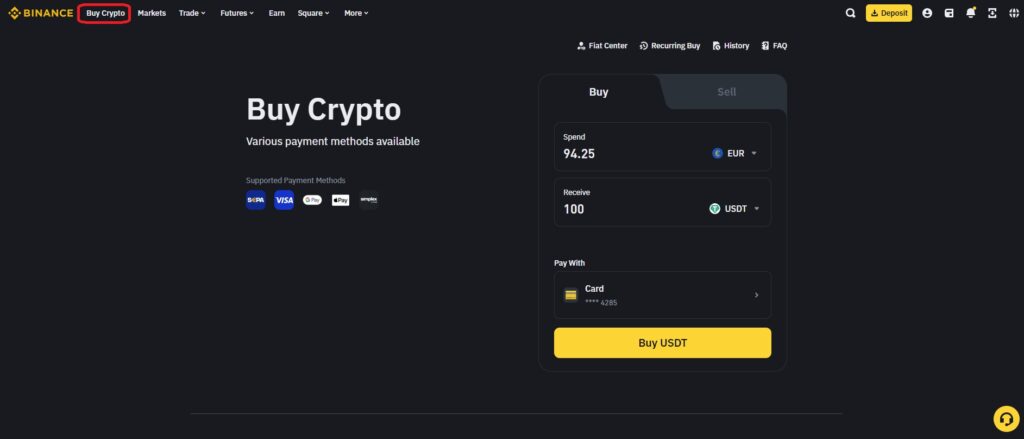Switch to the Sell tab
1024x439 pixels.
[726, 92]
